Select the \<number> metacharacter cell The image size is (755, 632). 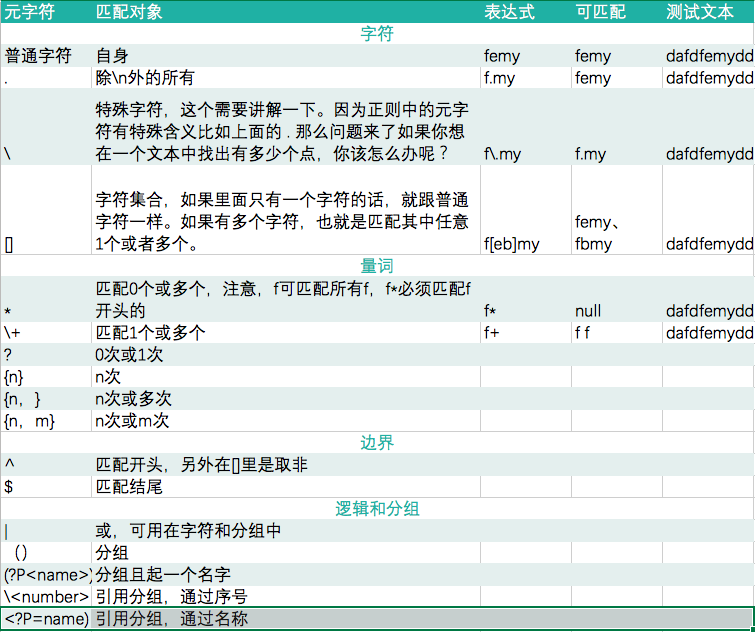pos(46,597)
